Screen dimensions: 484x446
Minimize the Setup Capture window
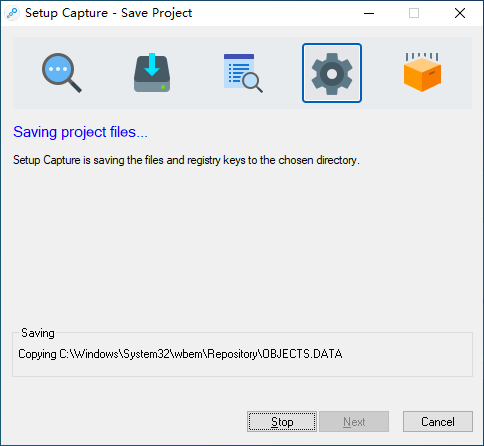pos(369,13)
